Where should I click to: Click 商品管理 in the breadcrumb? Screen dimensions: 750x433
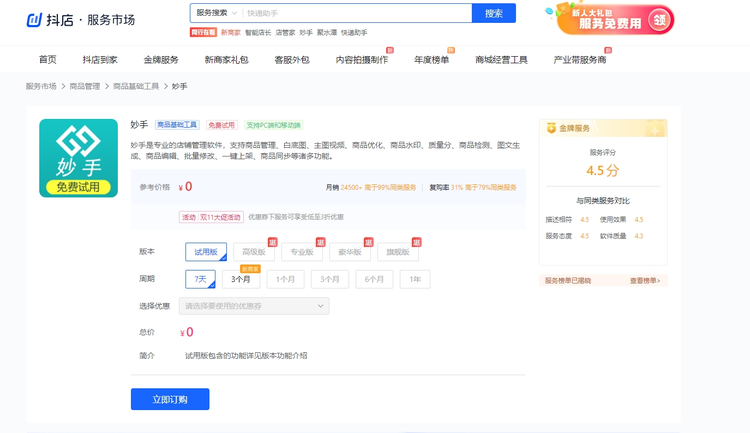[85, 86]
